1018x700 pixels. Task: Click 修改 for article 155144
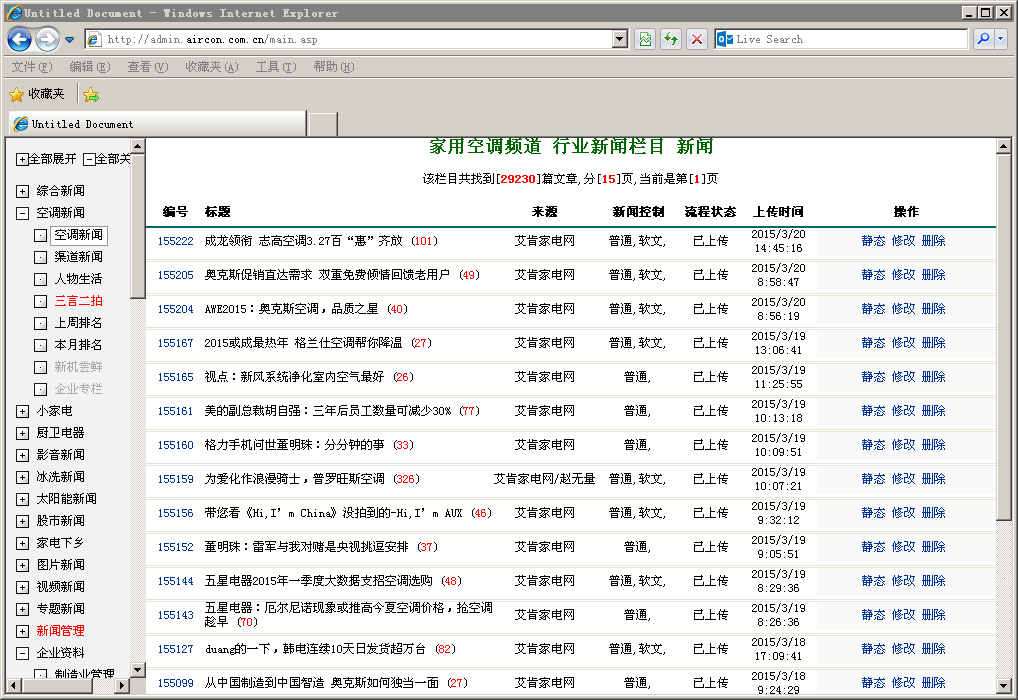(x=903, y=581)
